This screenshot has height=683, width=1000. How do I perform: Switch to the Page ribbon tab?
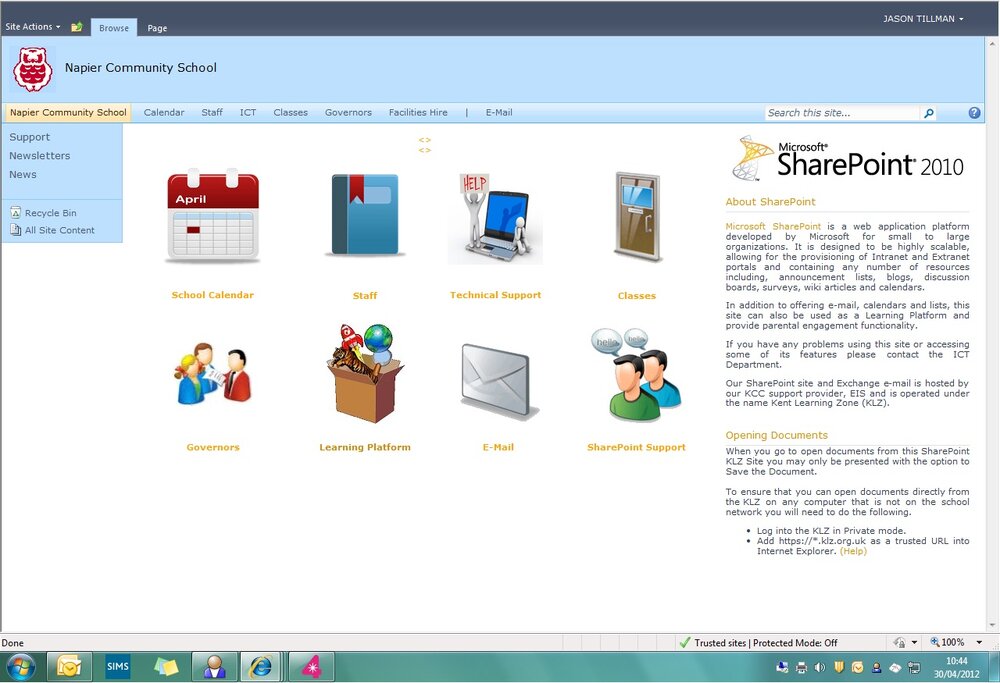157,27
